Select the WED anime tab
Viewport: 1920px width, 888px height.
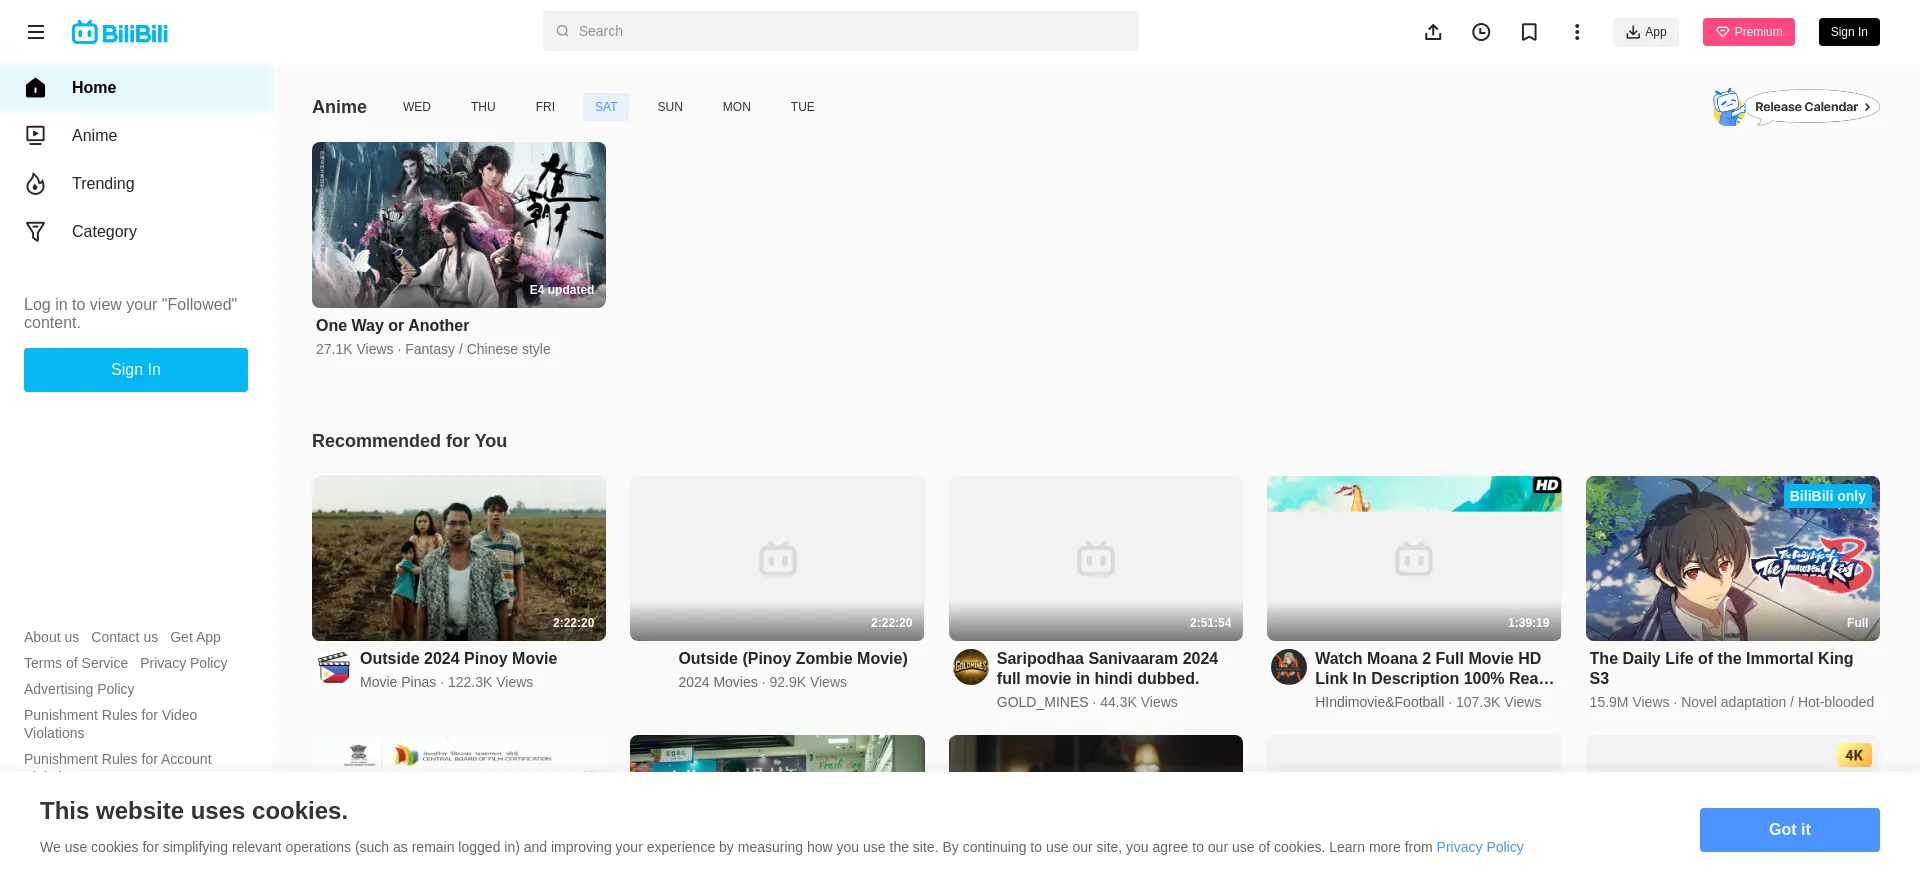pos(417,107)
